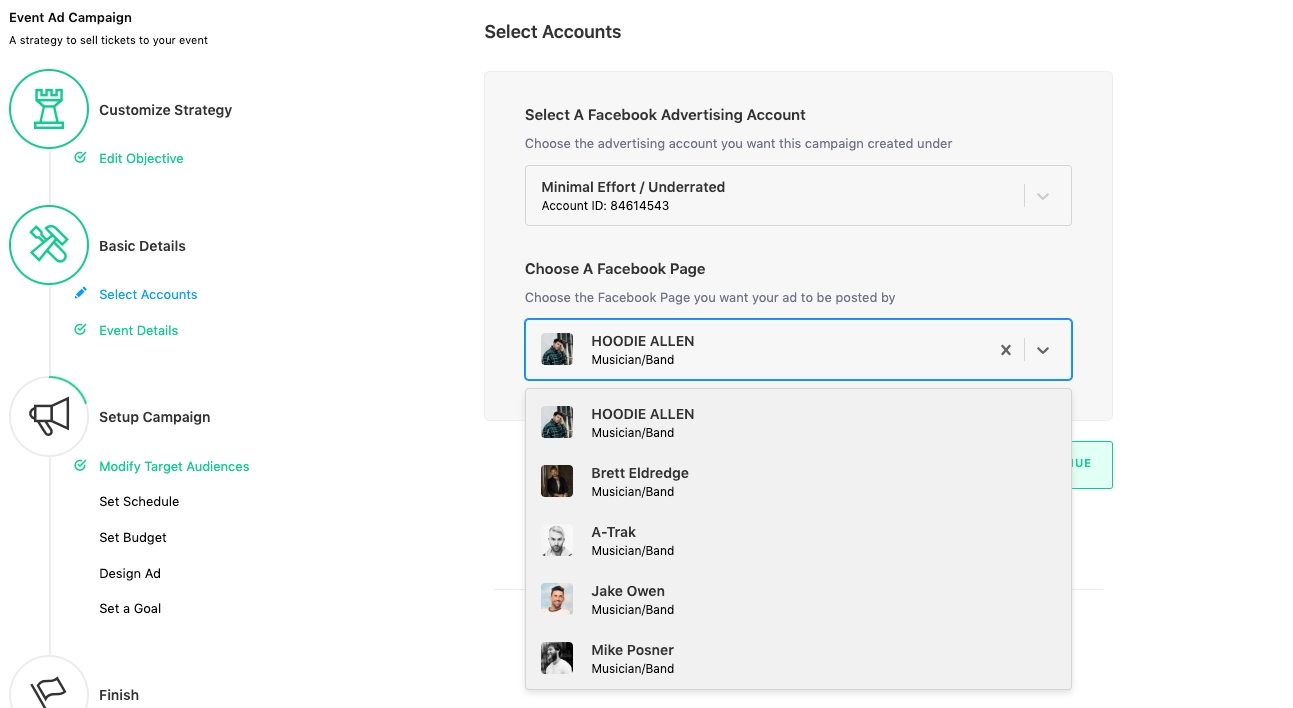Open the Event Details step
The image size is (1293, 708).
pos(138,330)
